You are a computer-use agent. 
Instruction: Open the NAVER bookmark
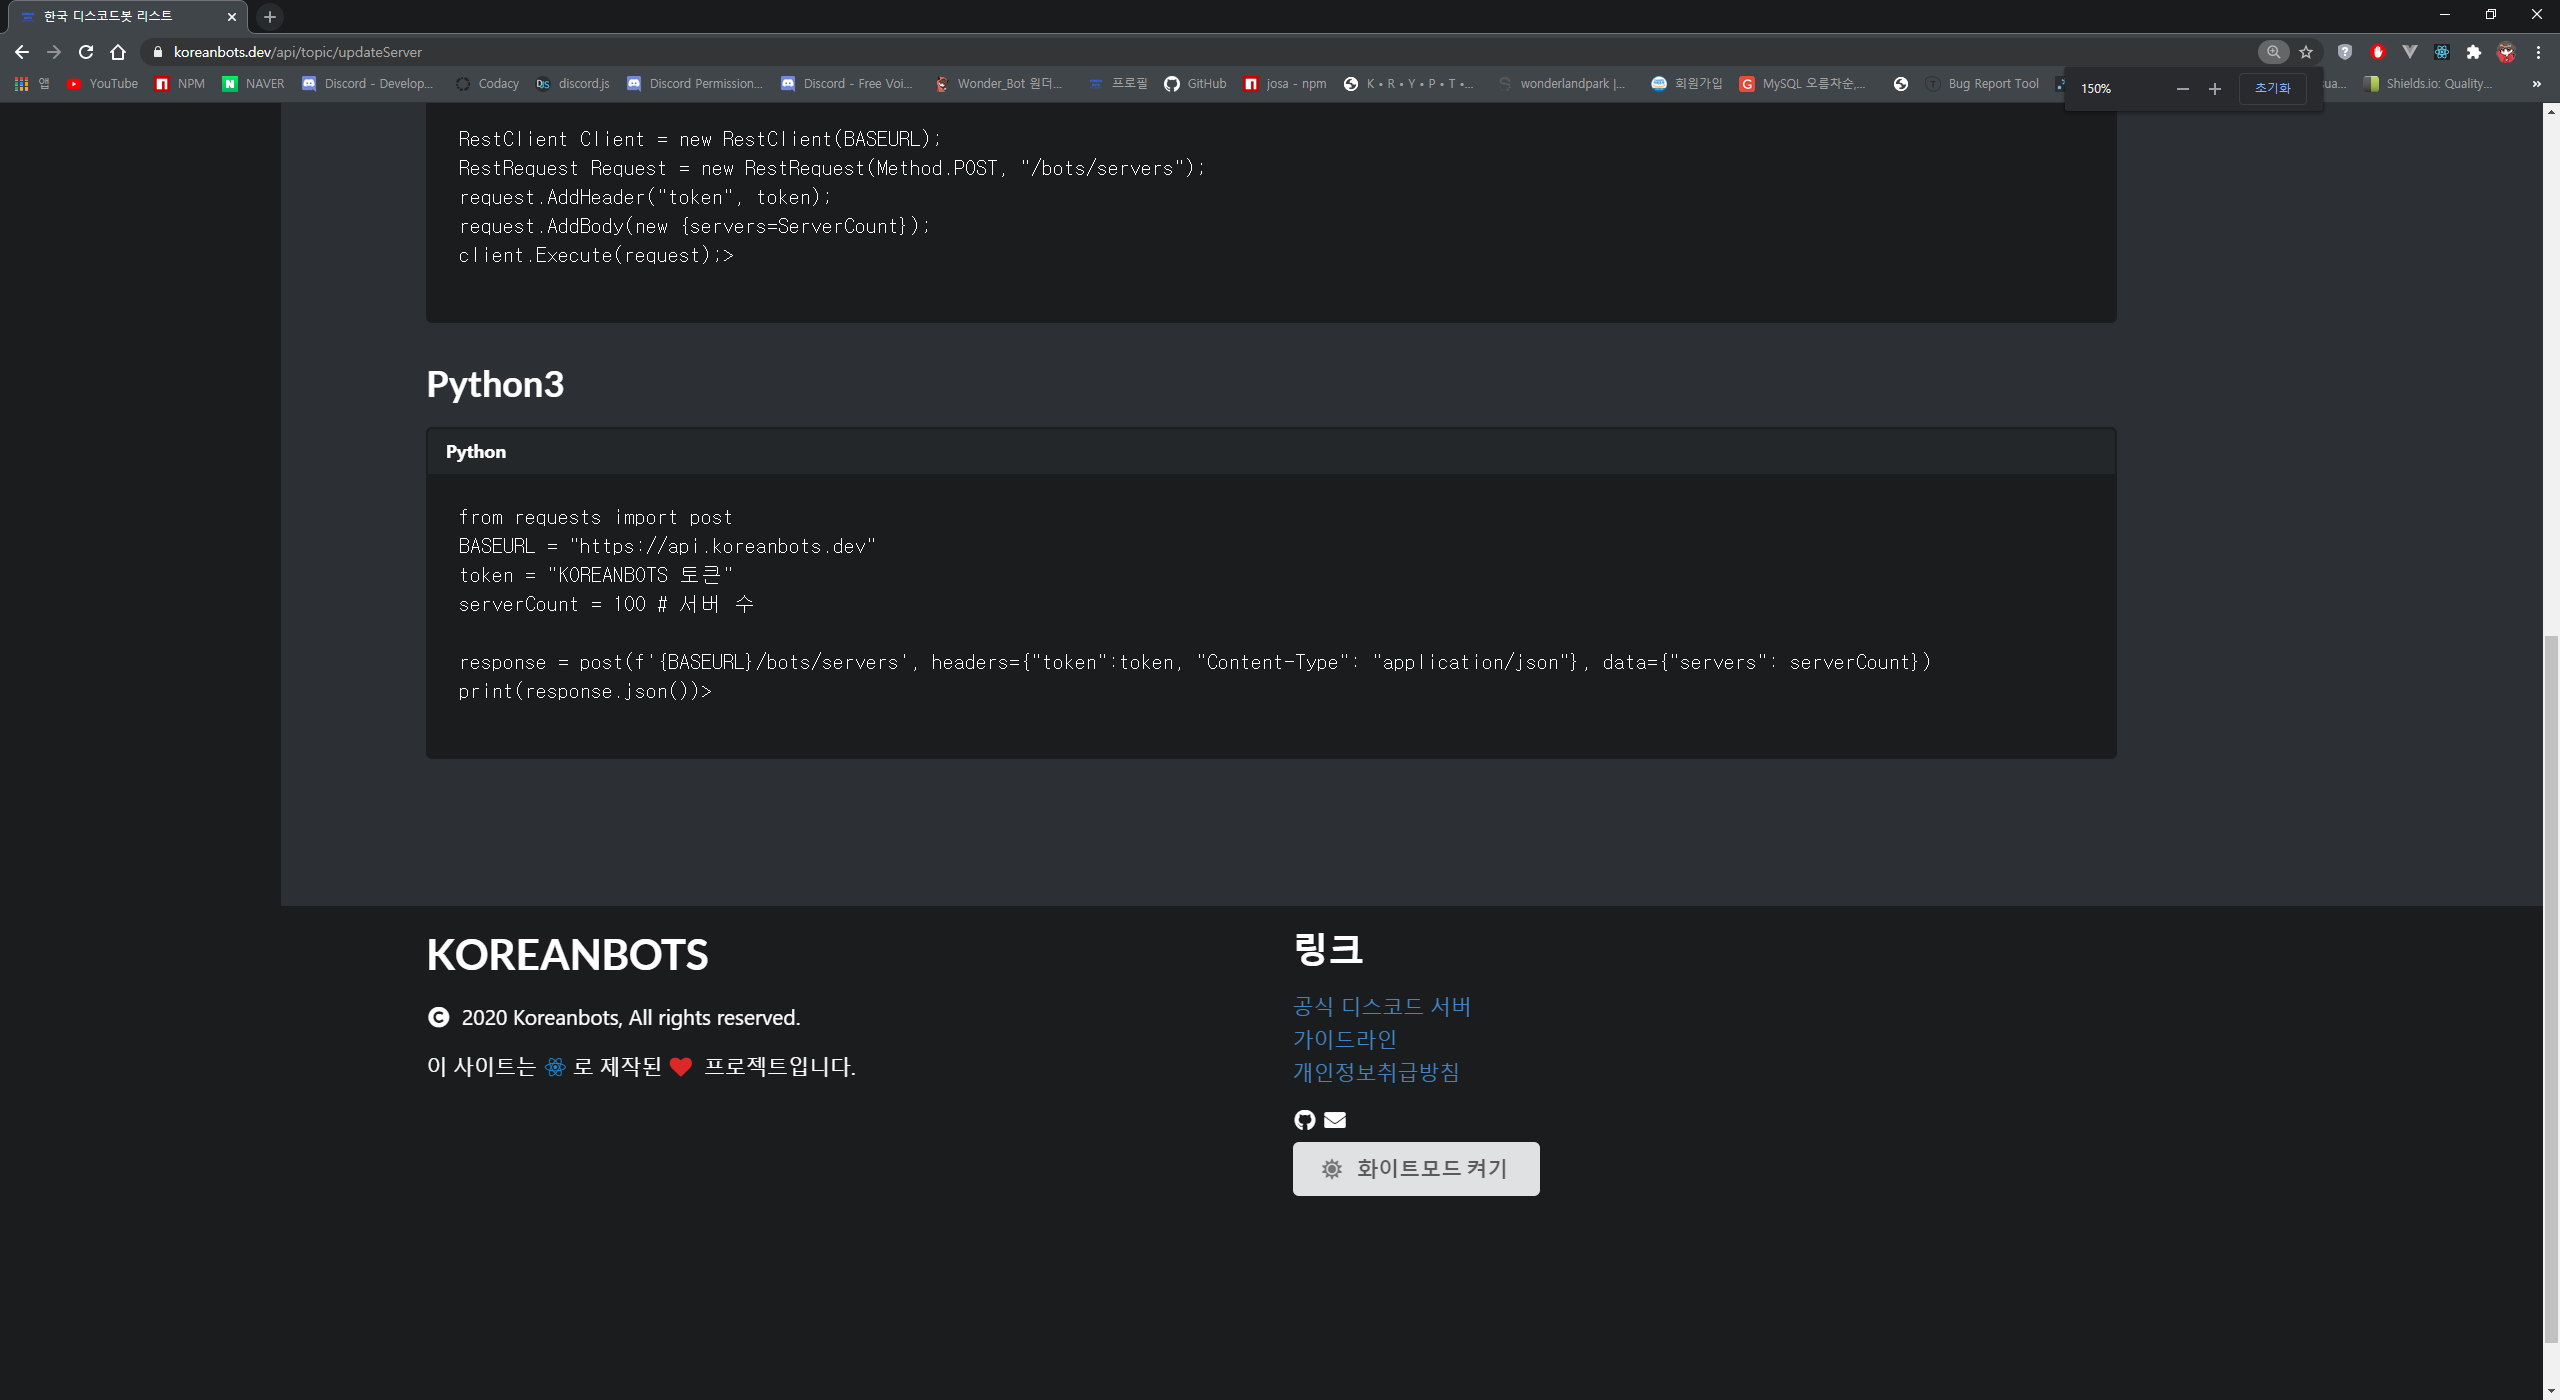click(253, 84)
